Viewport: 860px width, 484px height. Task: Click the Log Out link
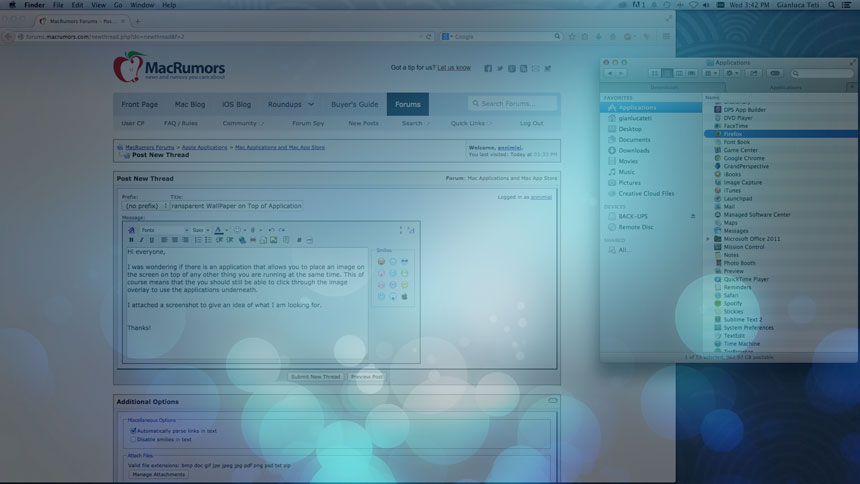click(x=531, y=123)
